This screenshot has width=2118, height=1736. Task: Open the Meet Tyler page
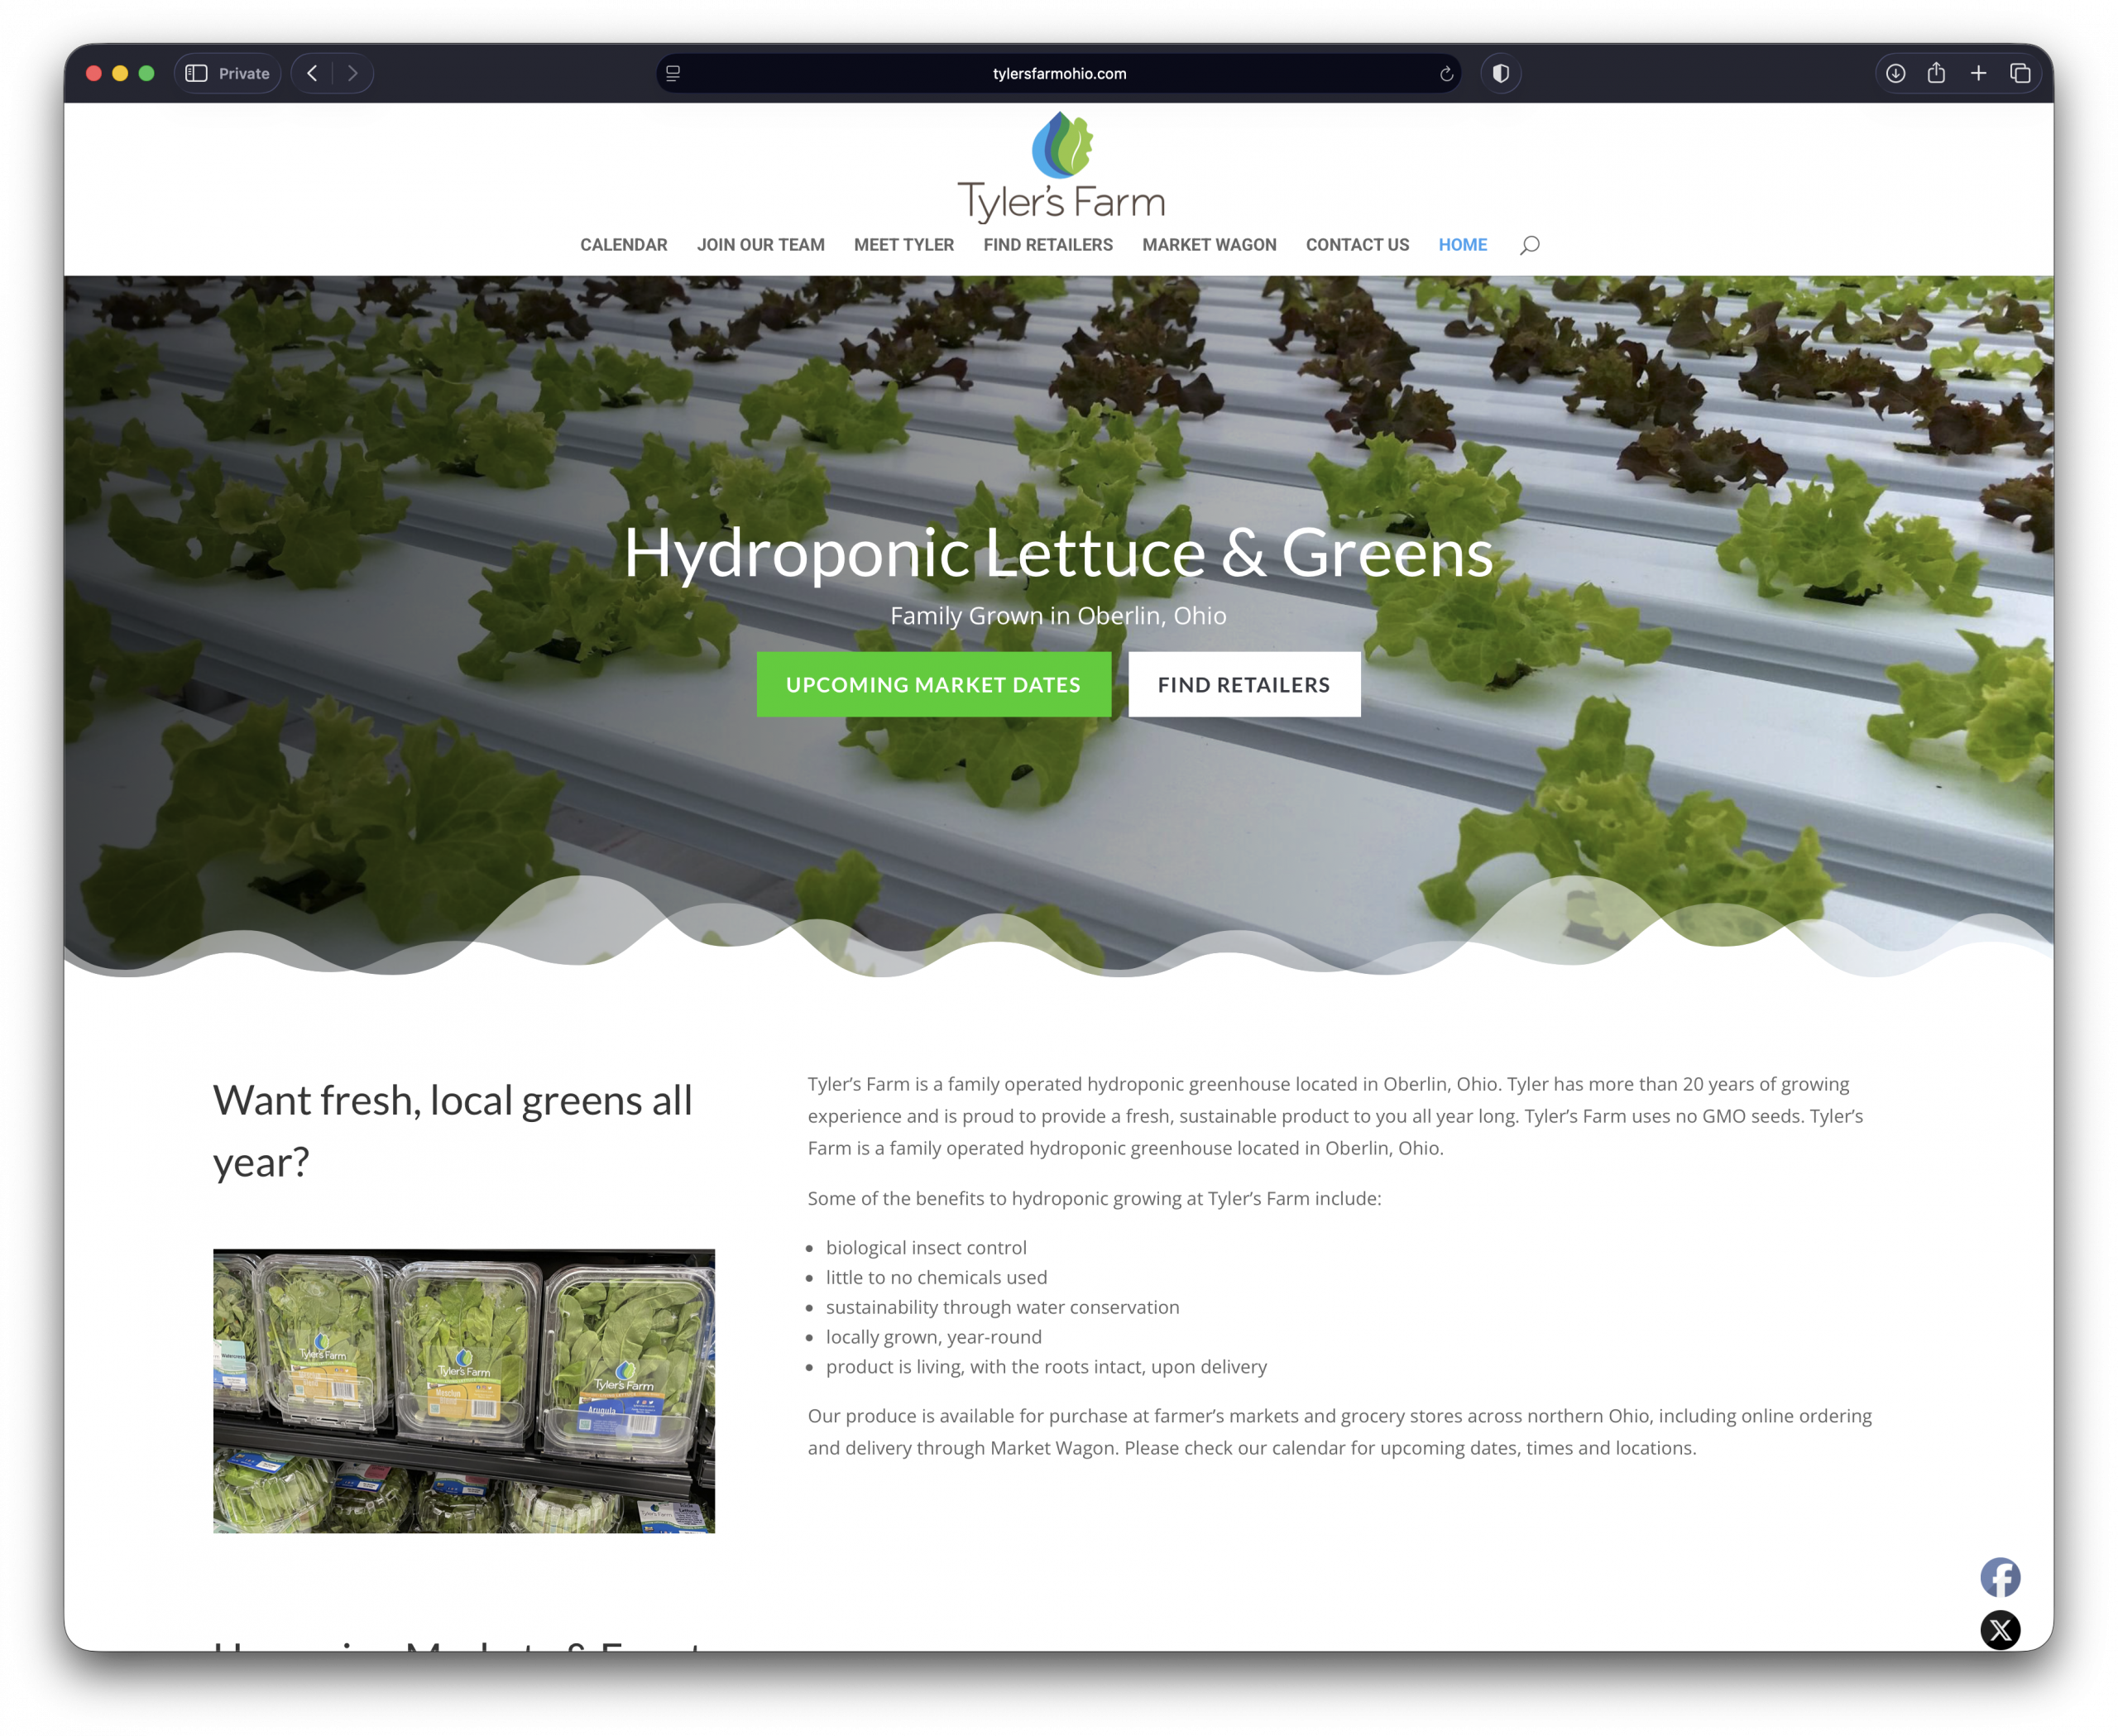click(904, 245)
